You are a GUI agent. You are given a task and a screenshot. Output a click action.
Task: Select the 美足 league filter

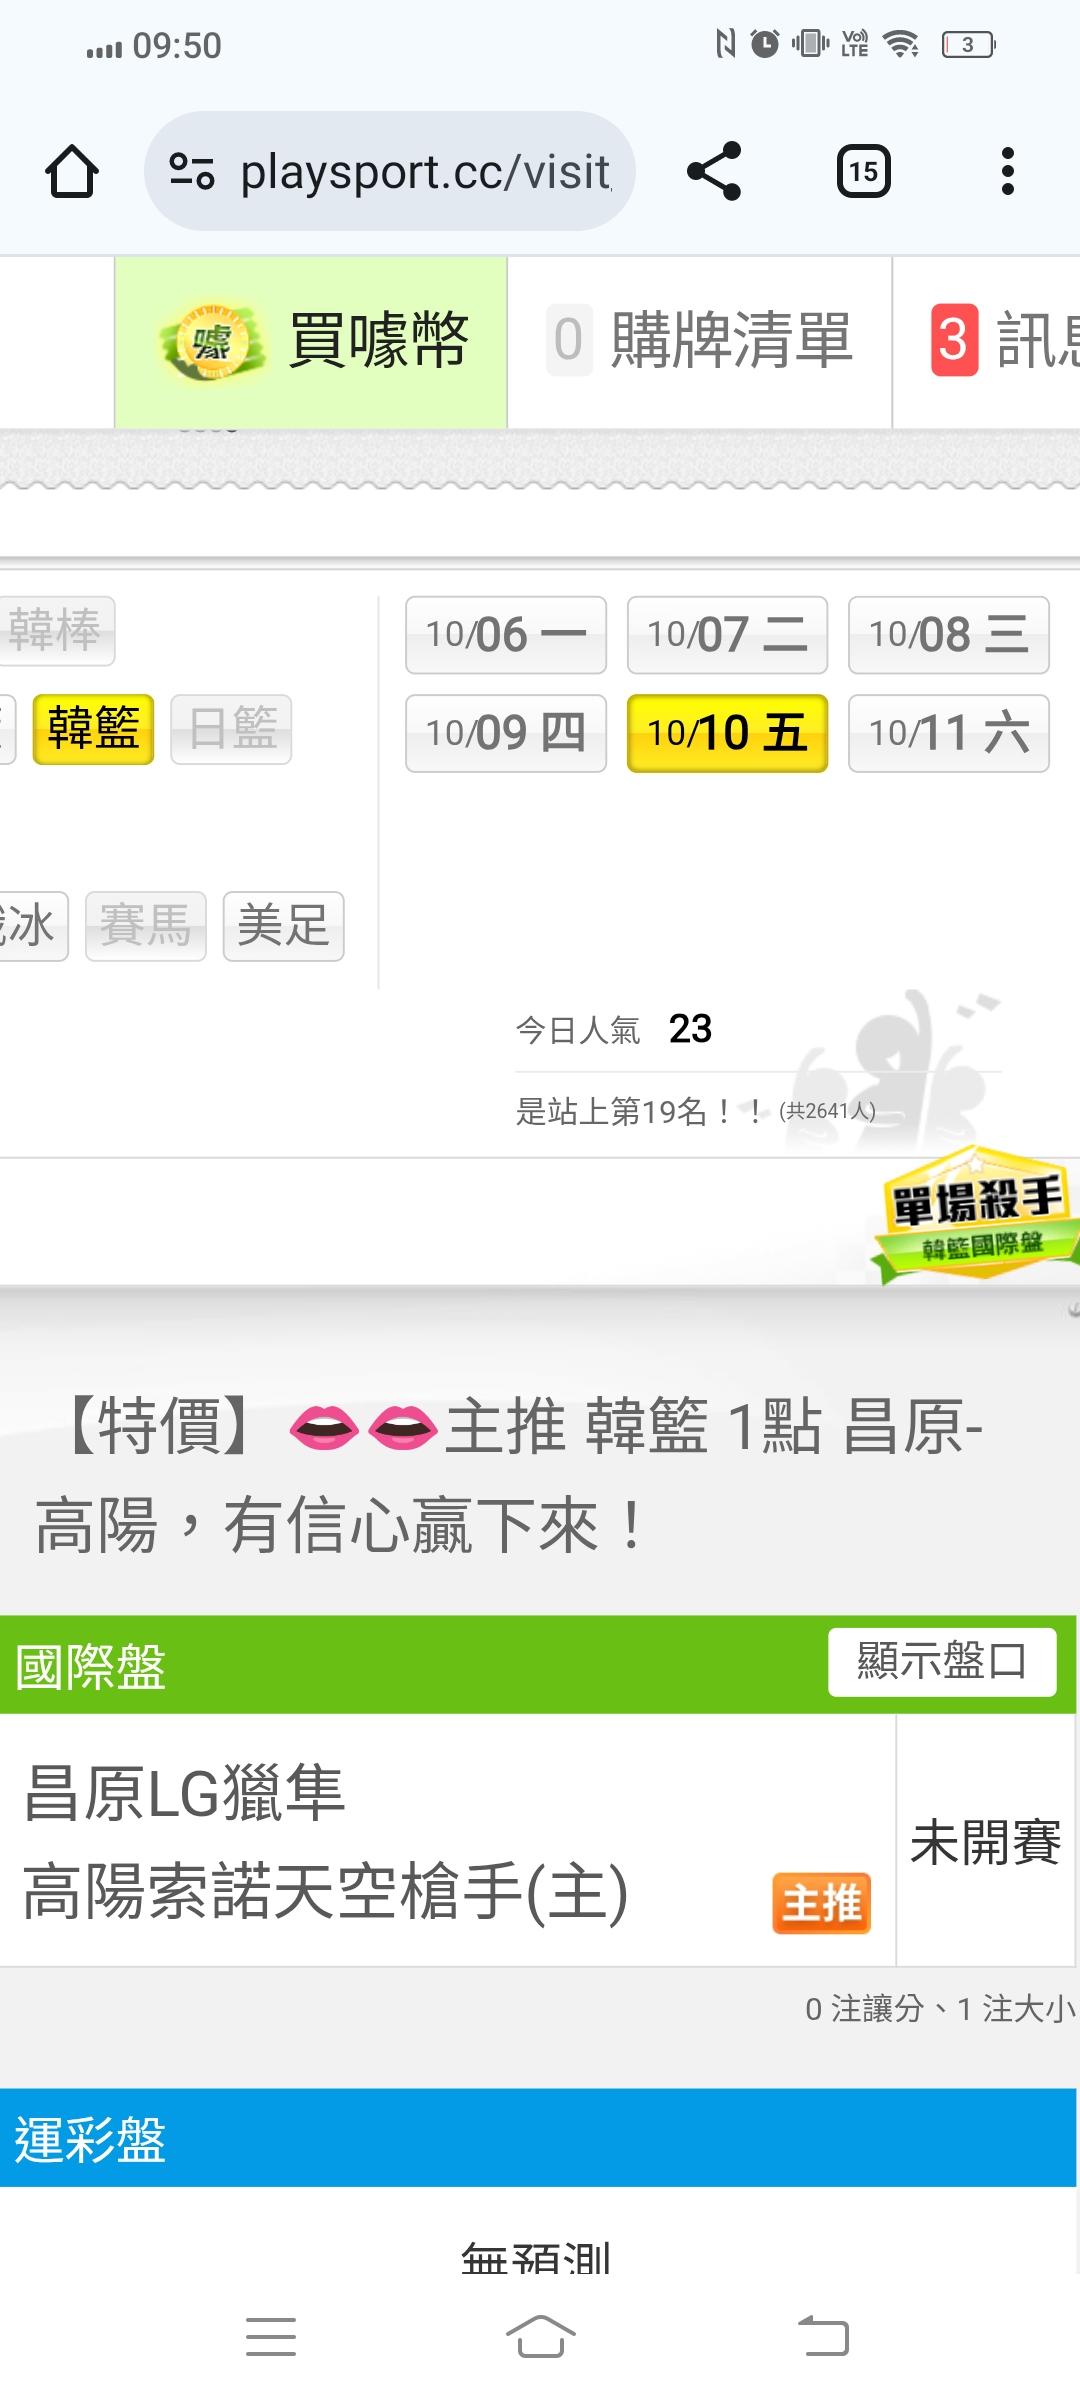[x=283, y=926]
